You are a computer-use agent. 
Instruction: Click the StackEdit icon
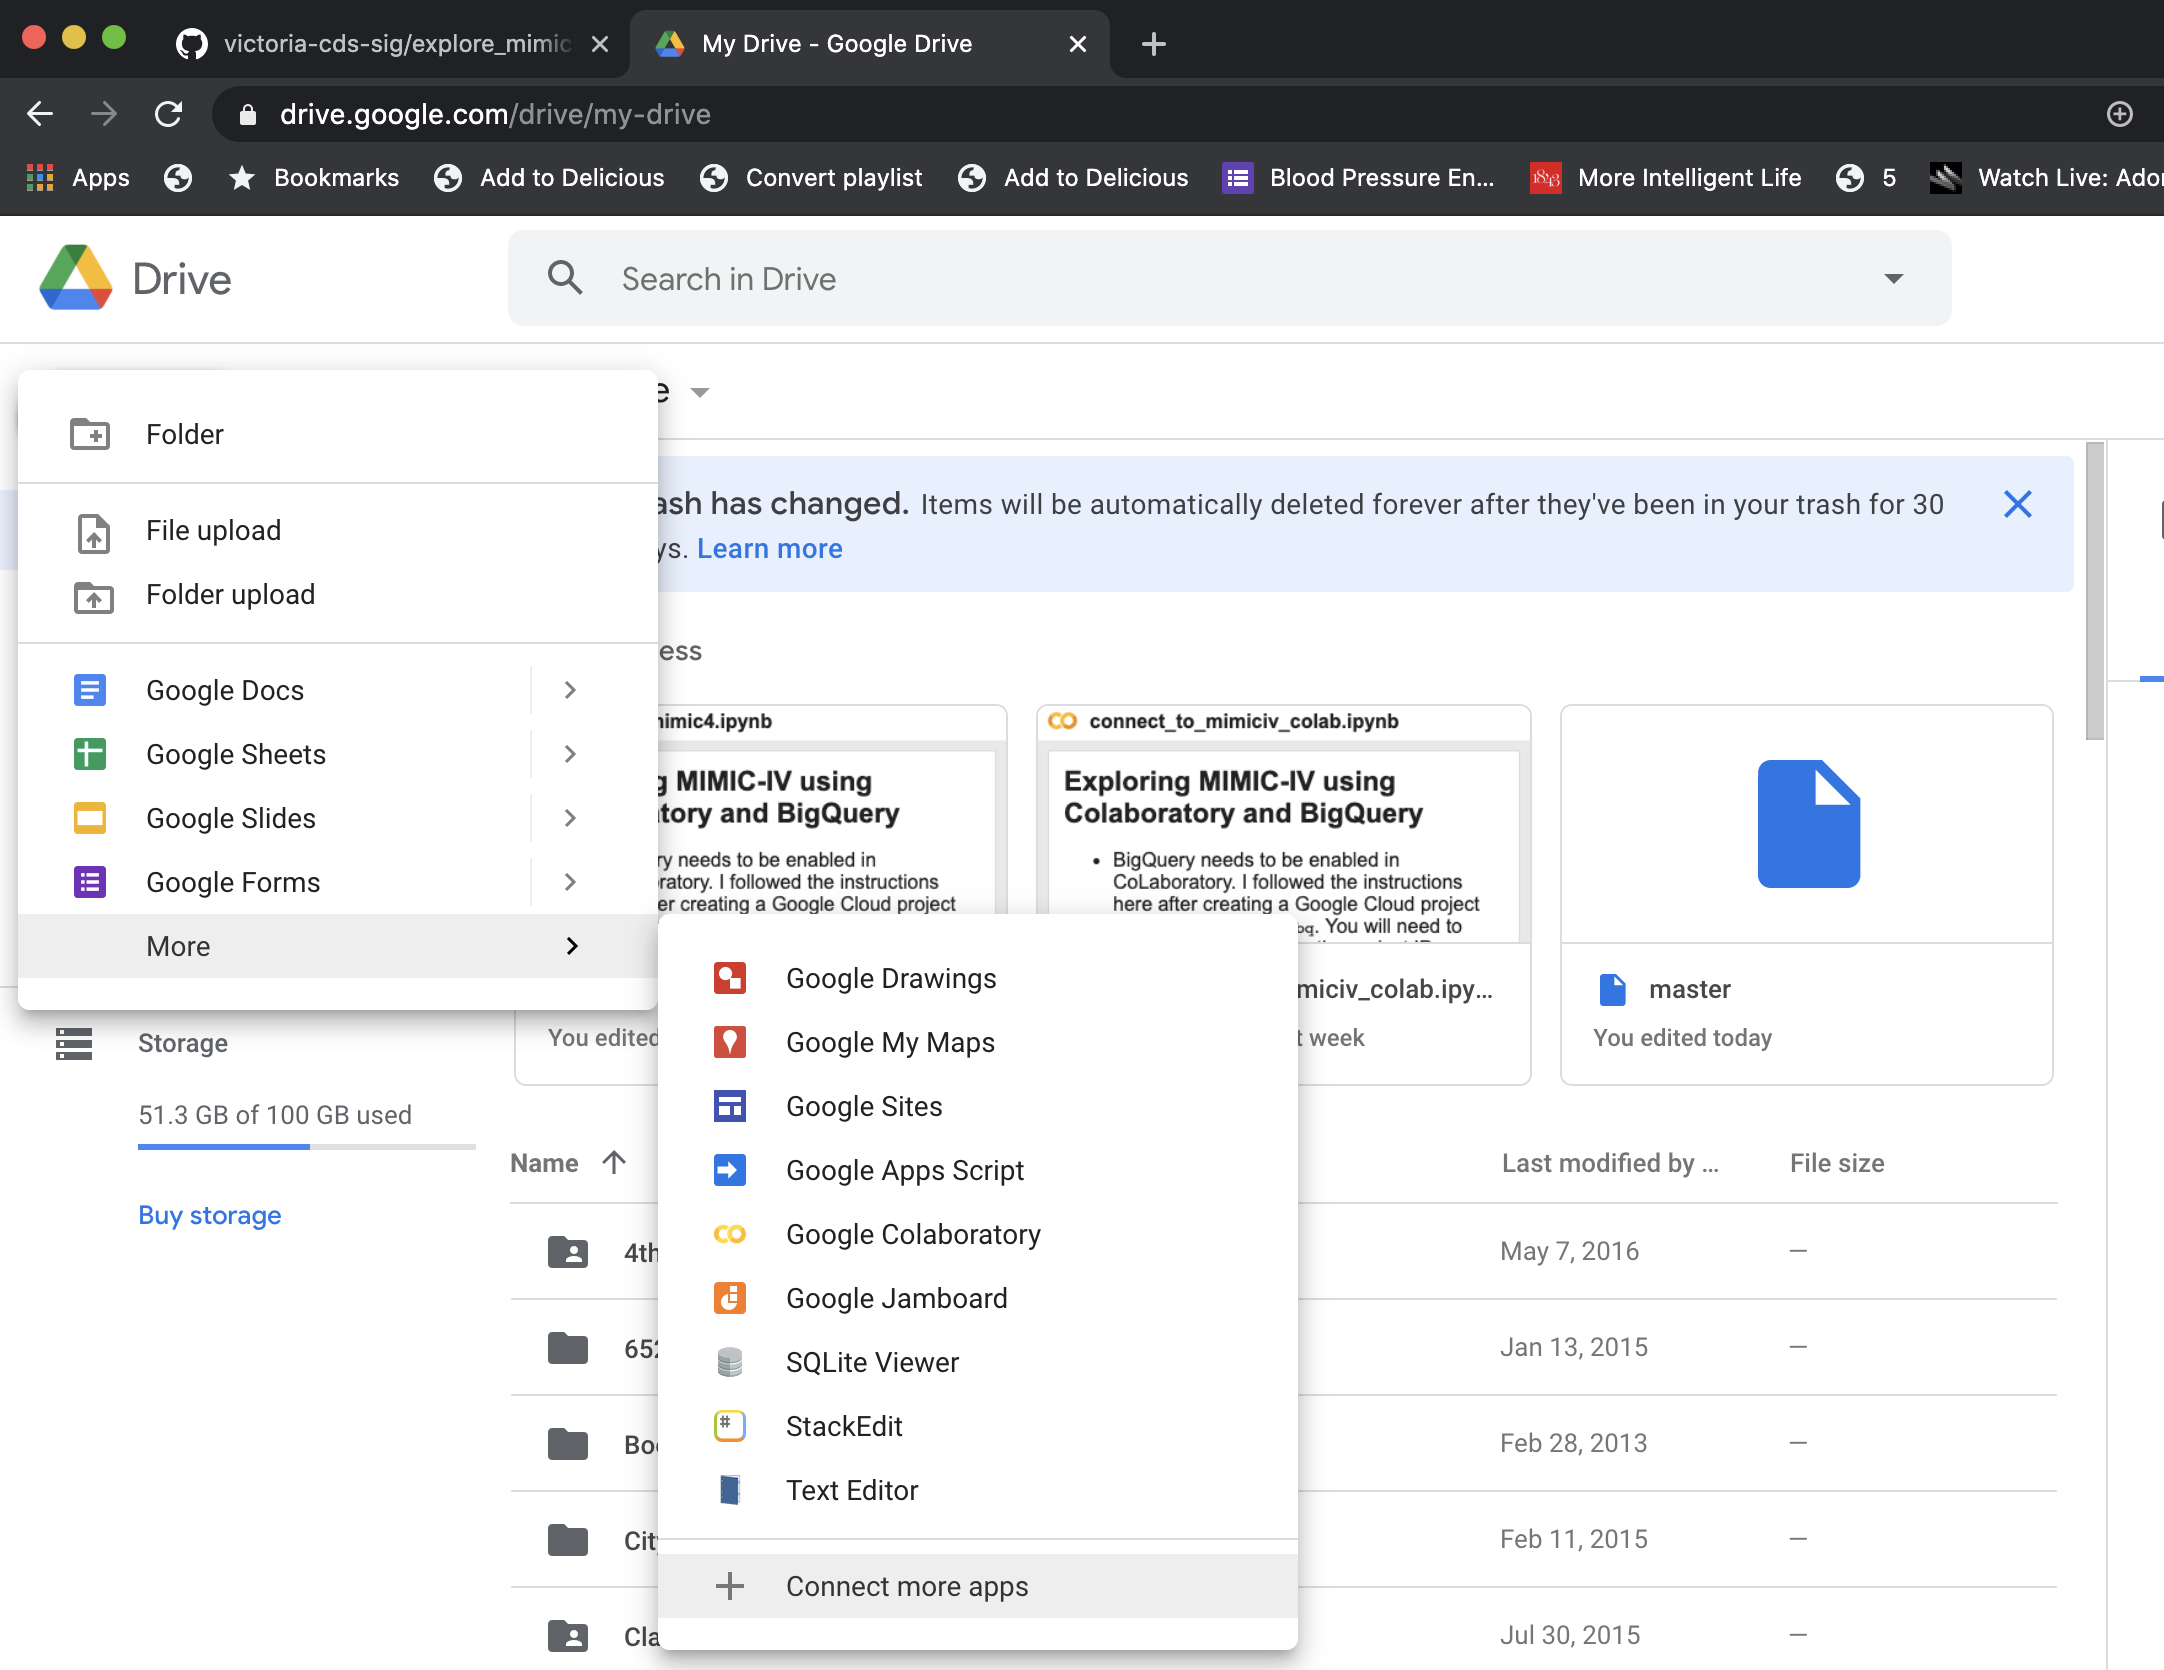[x=729, y=1426]
